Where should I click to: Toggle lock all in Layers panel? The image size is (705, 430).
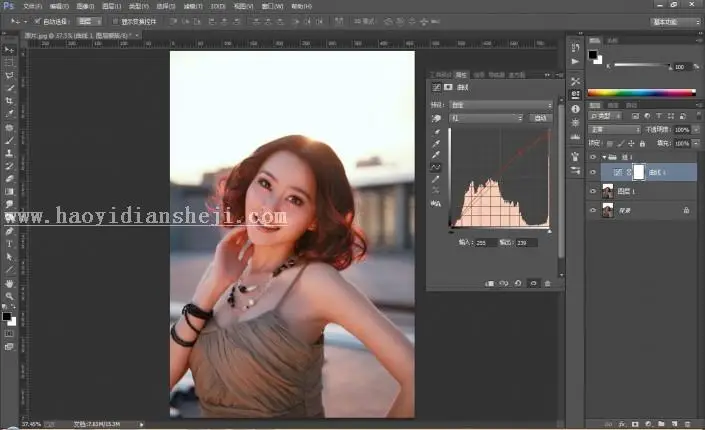[x=642, y=143]
